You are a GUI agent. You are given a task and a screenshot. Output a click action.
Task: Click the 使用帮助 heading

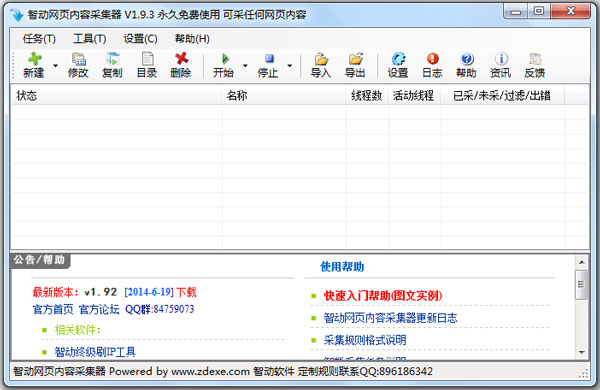[342, 267]
